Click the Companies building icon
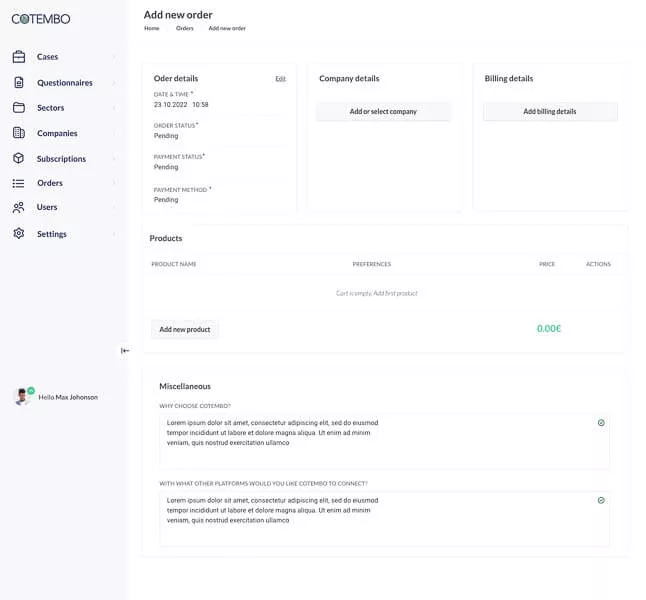Viewport: 646px width, 600px height. (x=19, y=133)
